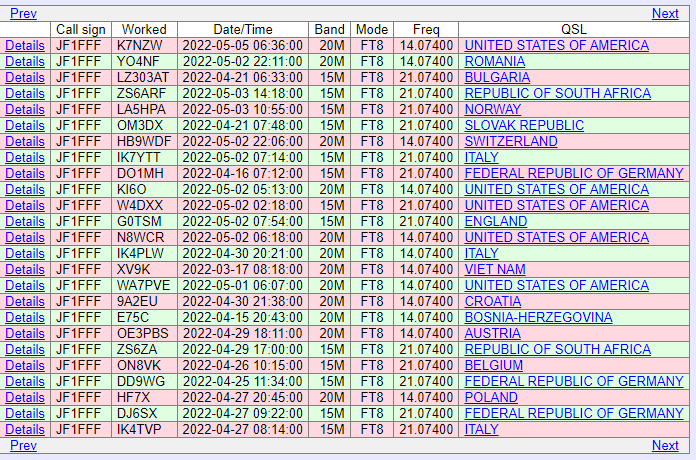The image size is (696, 460).
Task: Open Details for the E75C contact
Action: pyautogui.click(x=25, y=317)
